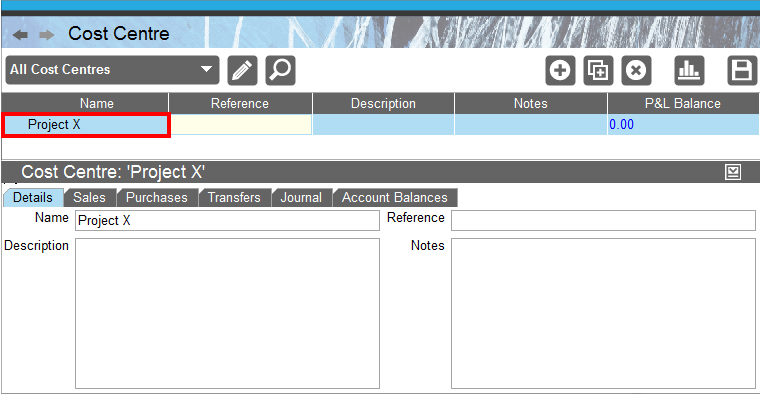View the Account Balances tab
760x394 pixels.
395,198
